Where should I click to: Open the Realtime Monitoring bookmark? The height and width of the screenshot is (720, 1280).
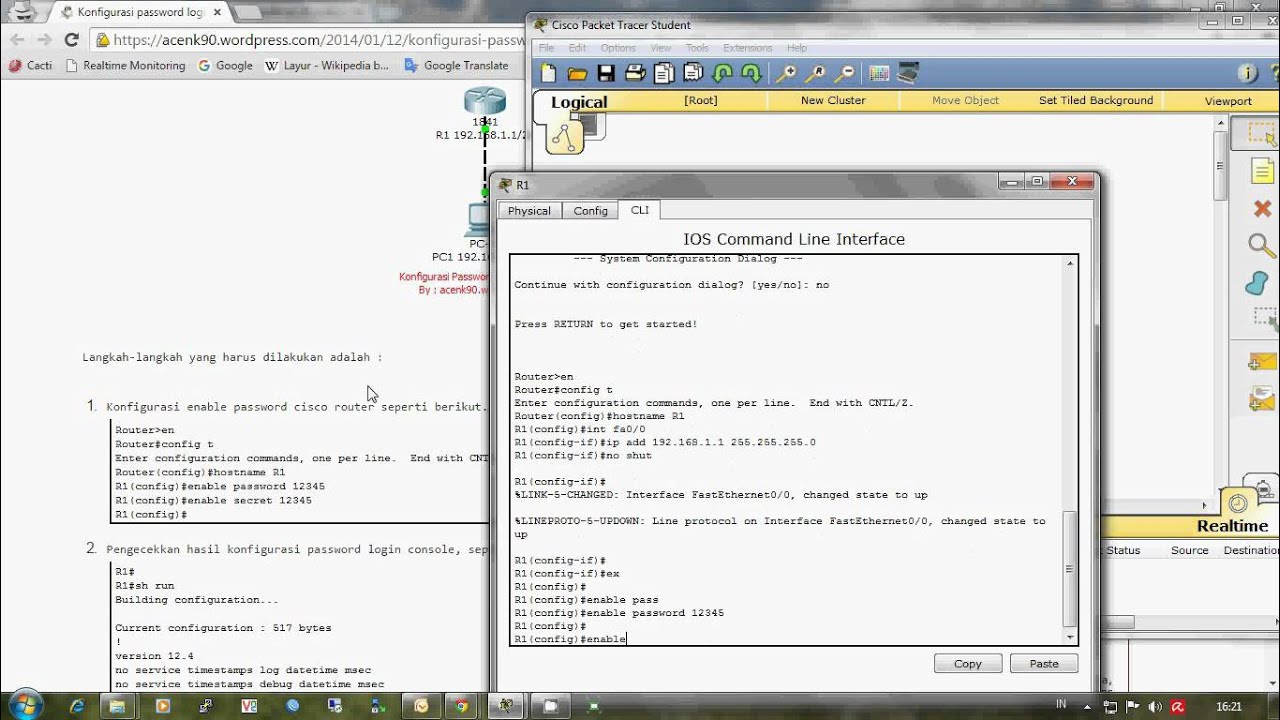[x=125, y=65]
